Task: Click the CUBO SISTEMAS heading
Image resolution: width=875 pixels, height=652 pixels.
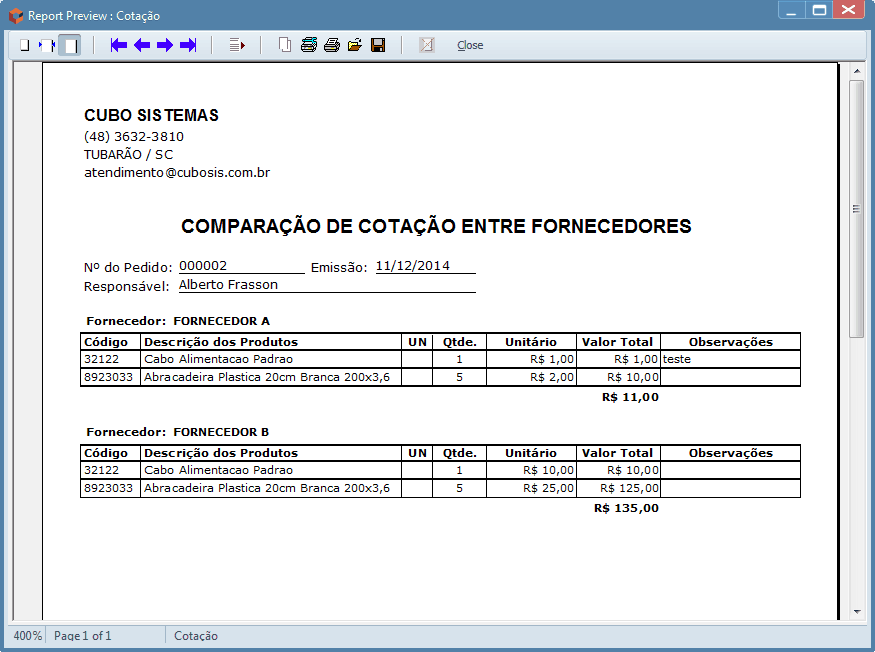Action: (151, 115)
